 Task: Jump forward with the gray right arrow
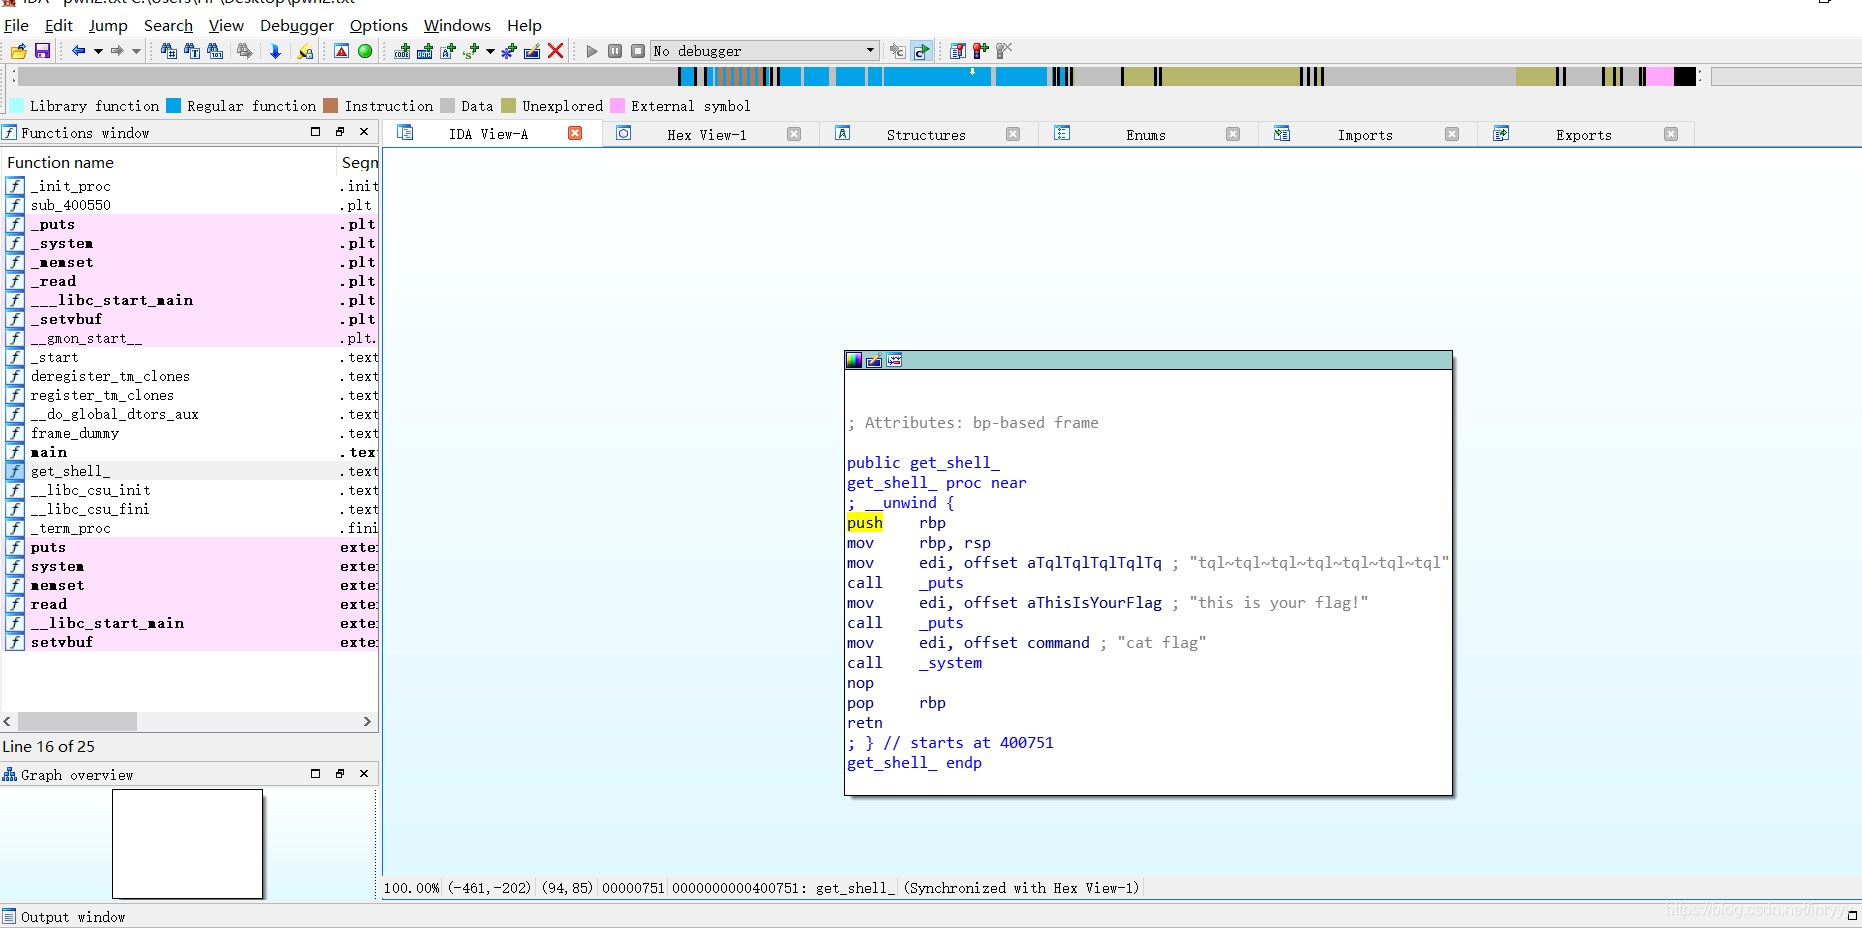[x=117, y=51]
